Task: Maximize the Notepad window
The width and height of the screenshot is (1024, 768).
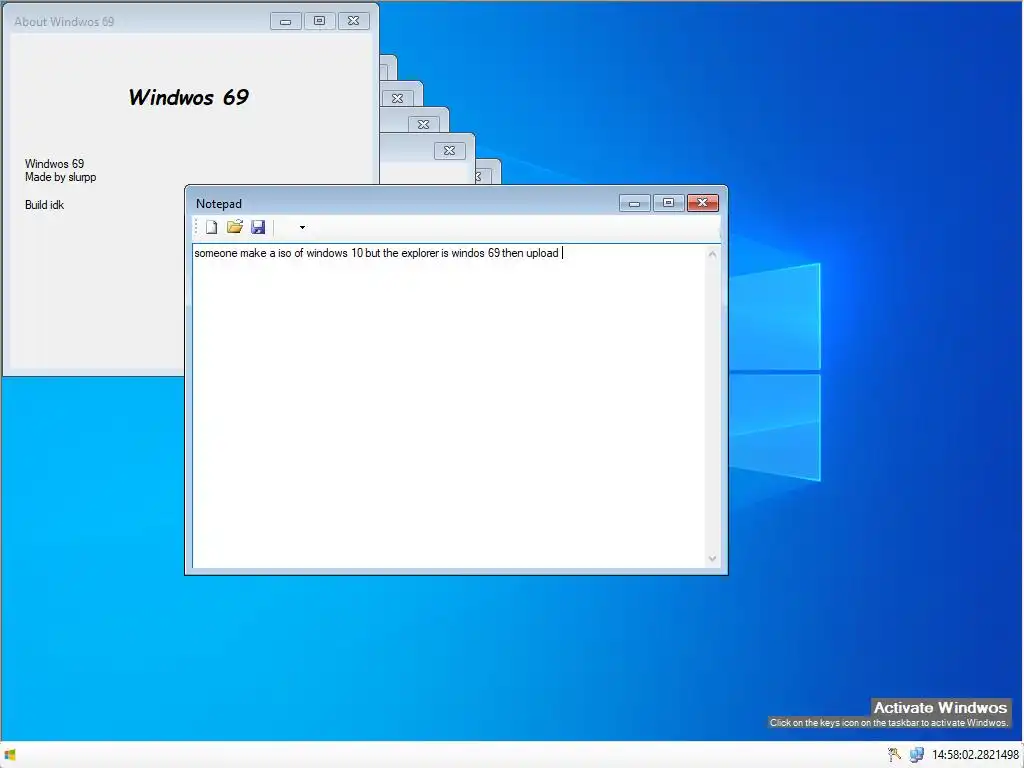Action: [x=668, y=203]
